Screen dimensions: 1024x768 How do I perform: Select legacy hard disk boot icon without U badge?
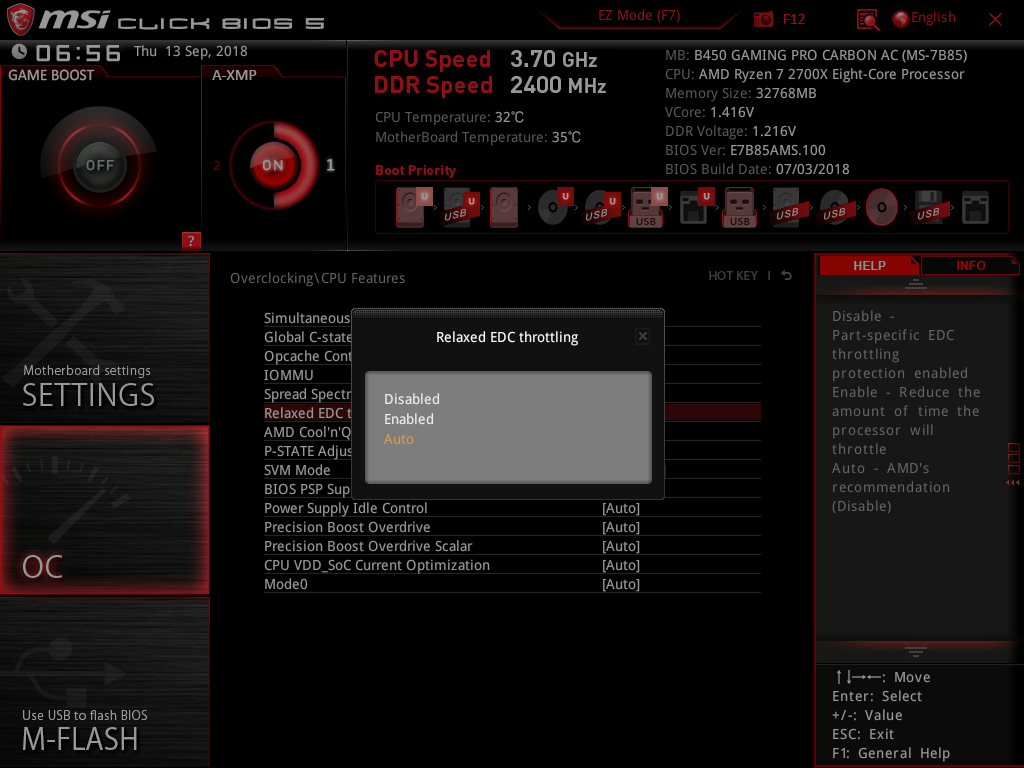tap(504, 207)
